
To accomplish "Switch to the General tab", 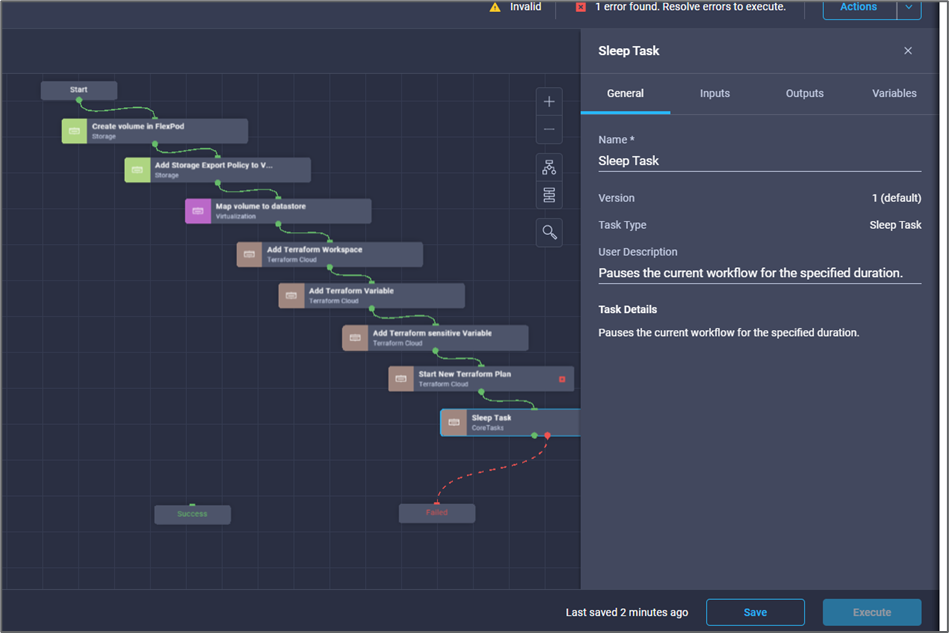I will [x=625, y=93].
